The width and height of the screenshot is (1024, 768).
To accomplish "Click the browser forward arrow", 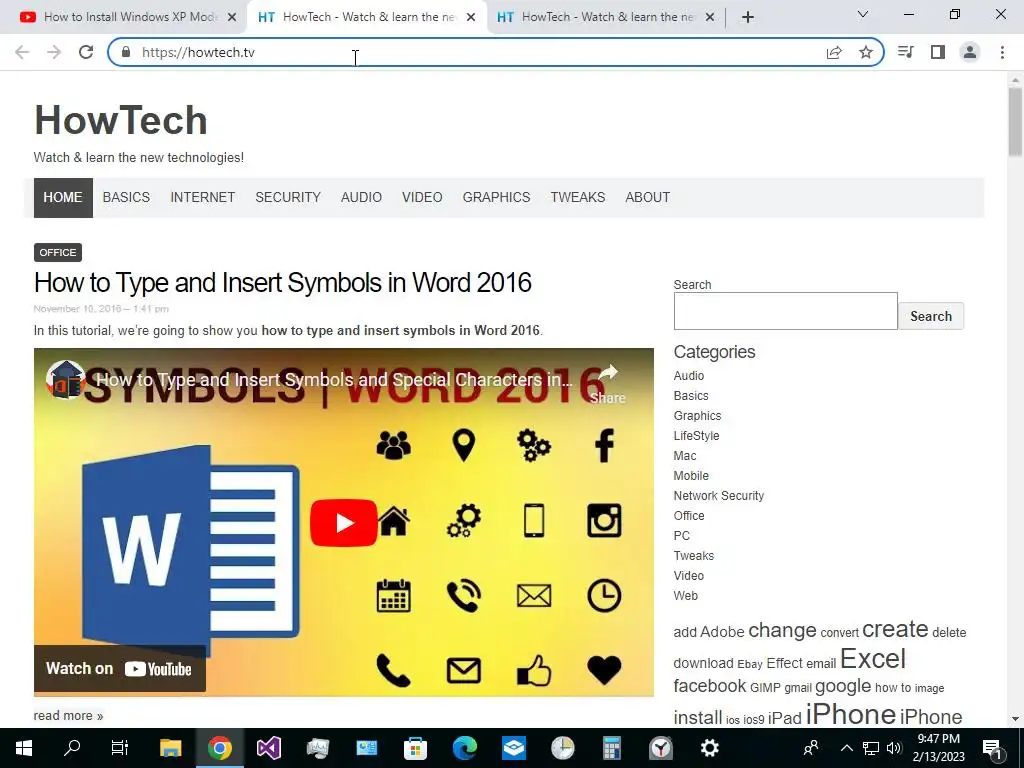I will click(x=54, y=52).
